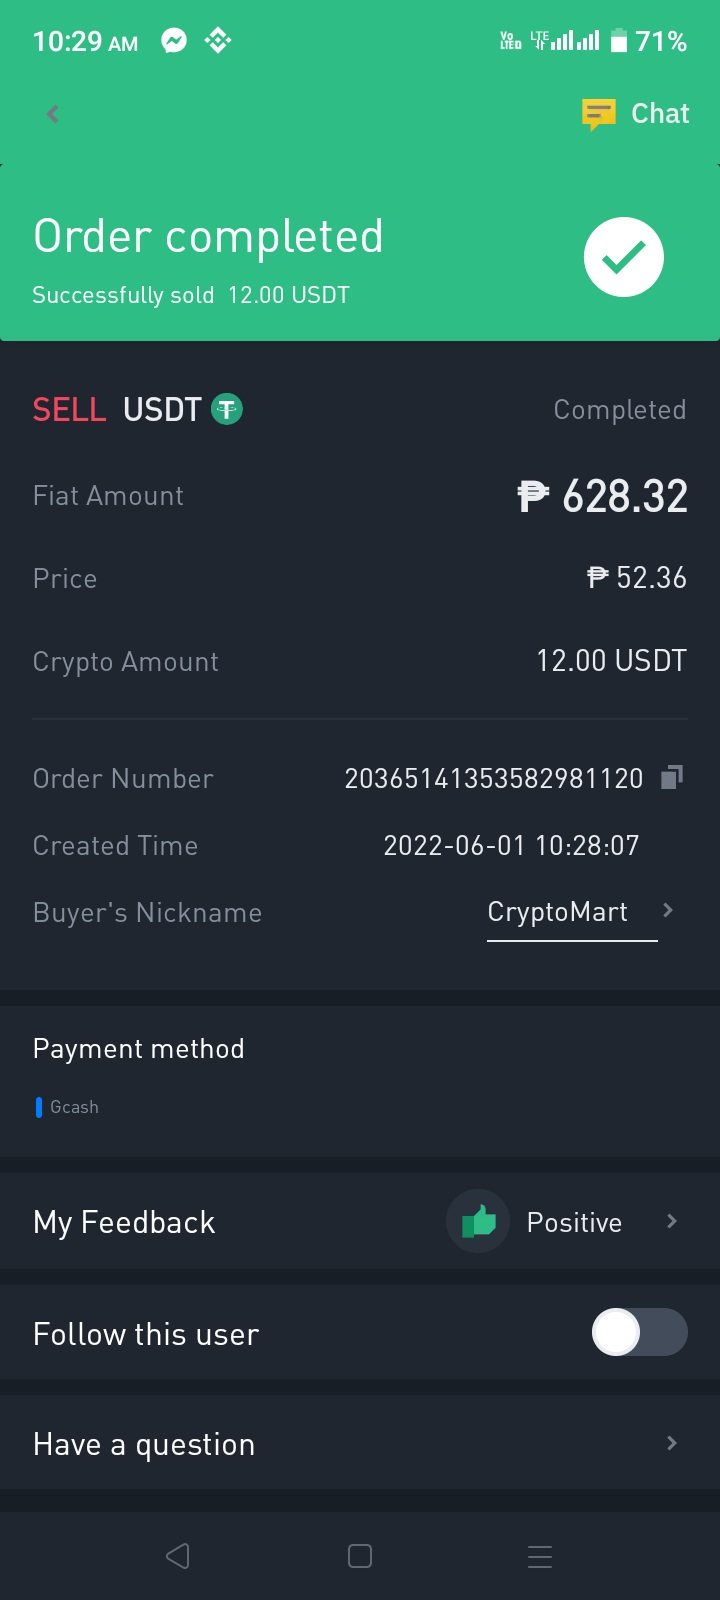This screenshot has width=720, height=1600.
Task: Tap the Positive feedback label
Action: [574, 1223]
